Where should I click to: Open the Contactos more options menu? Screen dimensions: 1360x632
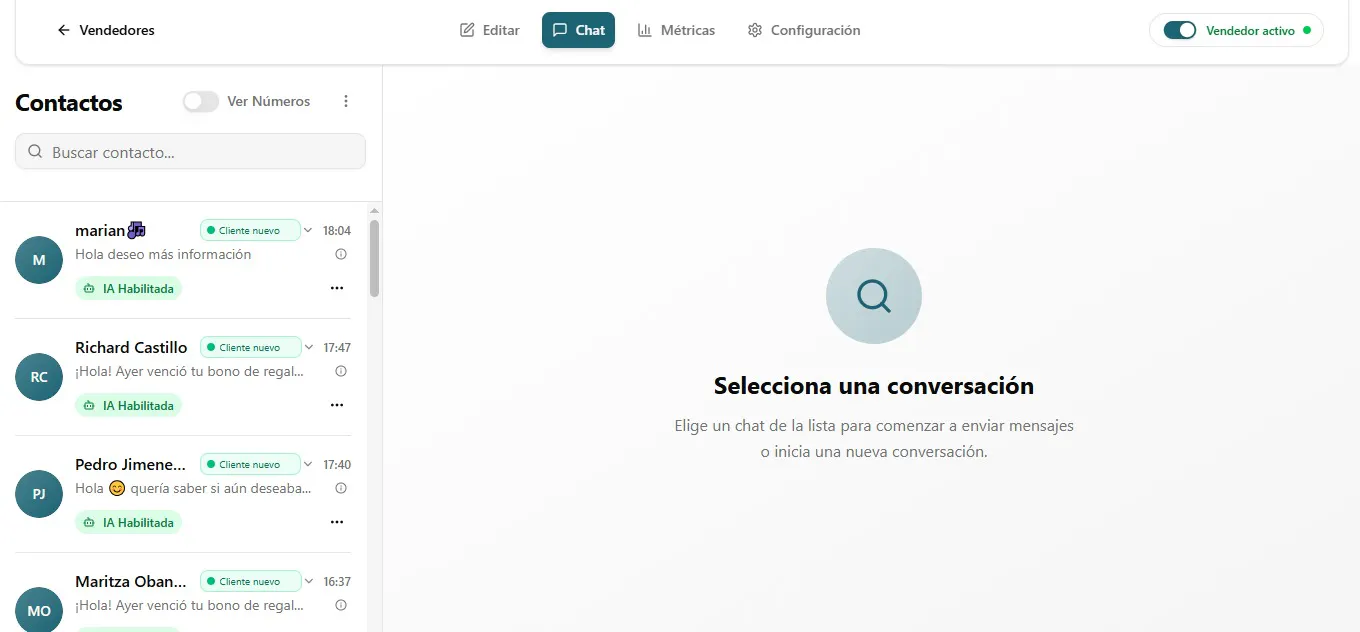pyautogui.click(x=346, y=101)
